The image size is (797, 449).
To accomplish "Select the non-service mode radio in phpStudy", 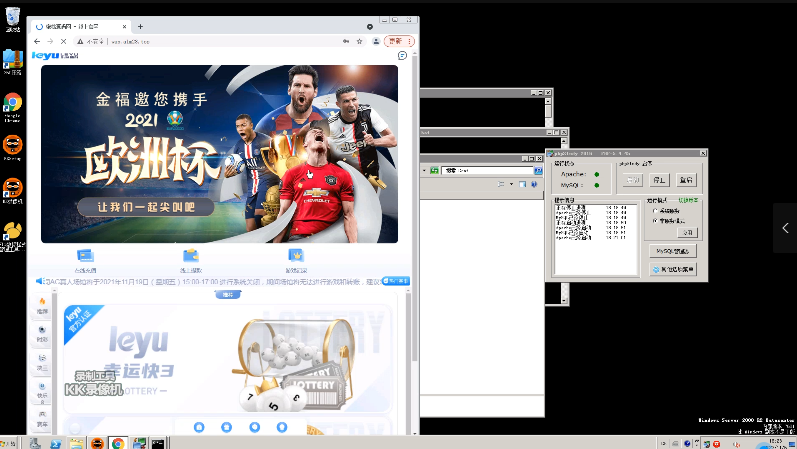I will [655, 221].
